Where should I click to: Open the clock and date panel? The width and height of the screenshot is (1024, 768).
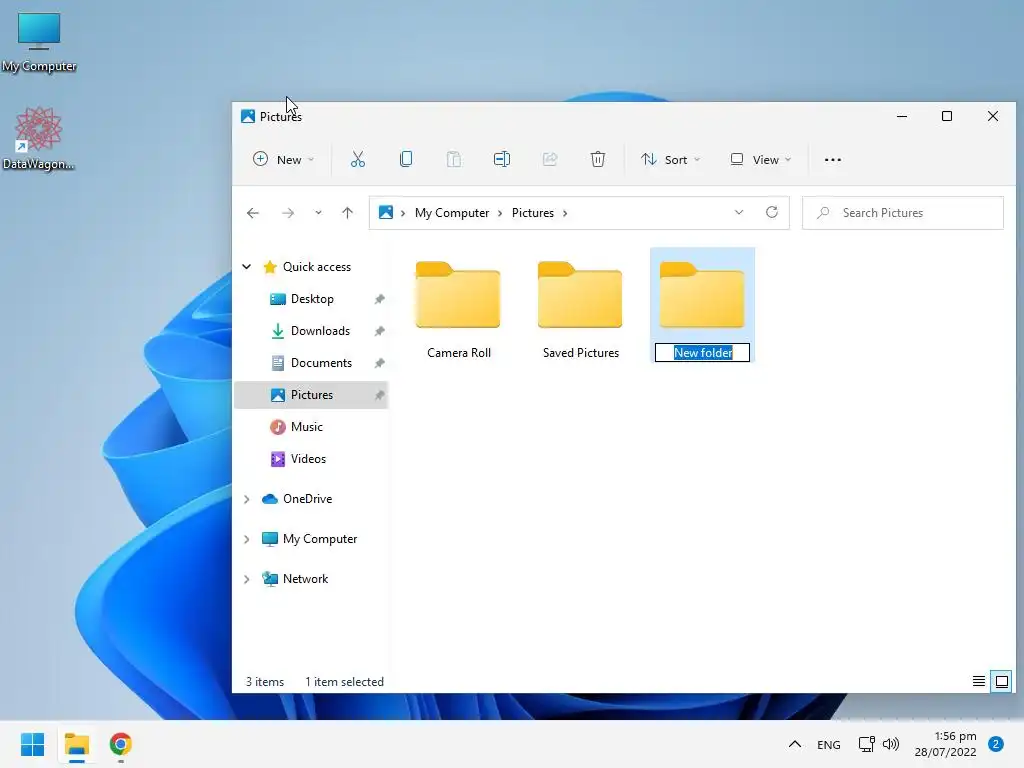(x=945, y=744)
